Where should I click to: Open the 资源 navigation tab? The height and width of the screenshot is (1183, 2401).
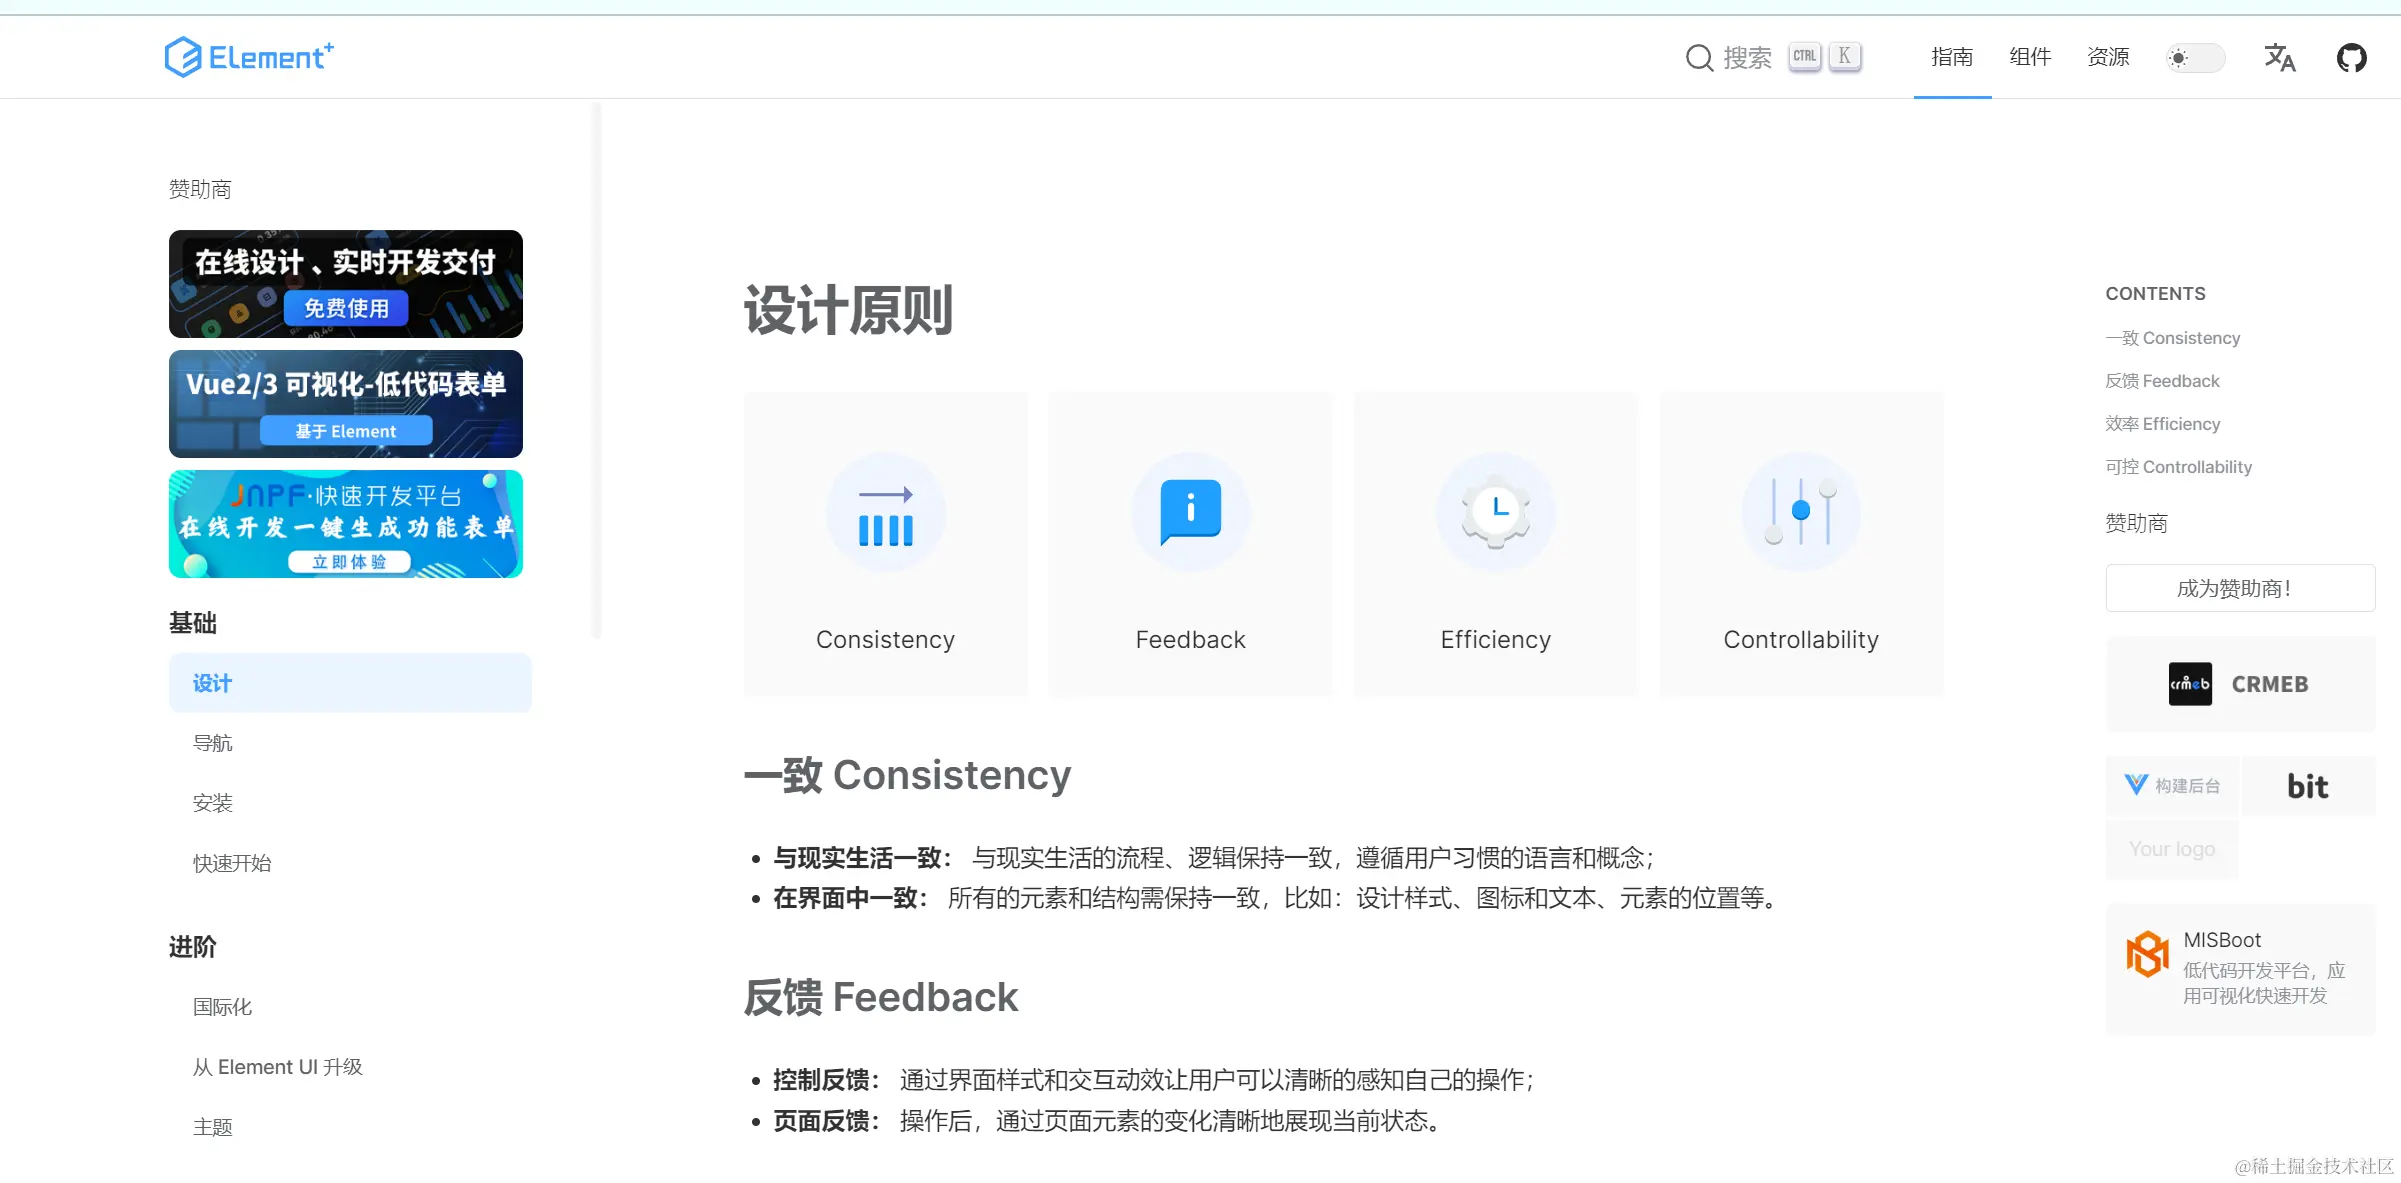pos(2108,57)
